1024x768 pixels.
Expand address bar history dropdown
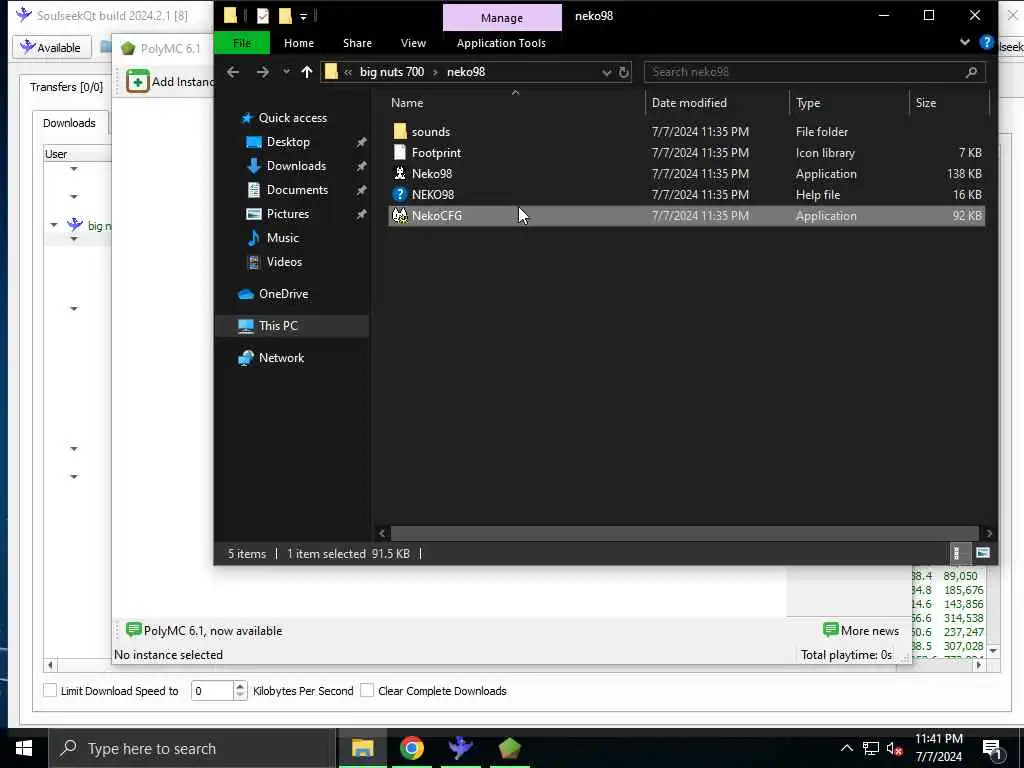(x=606, y=72)
